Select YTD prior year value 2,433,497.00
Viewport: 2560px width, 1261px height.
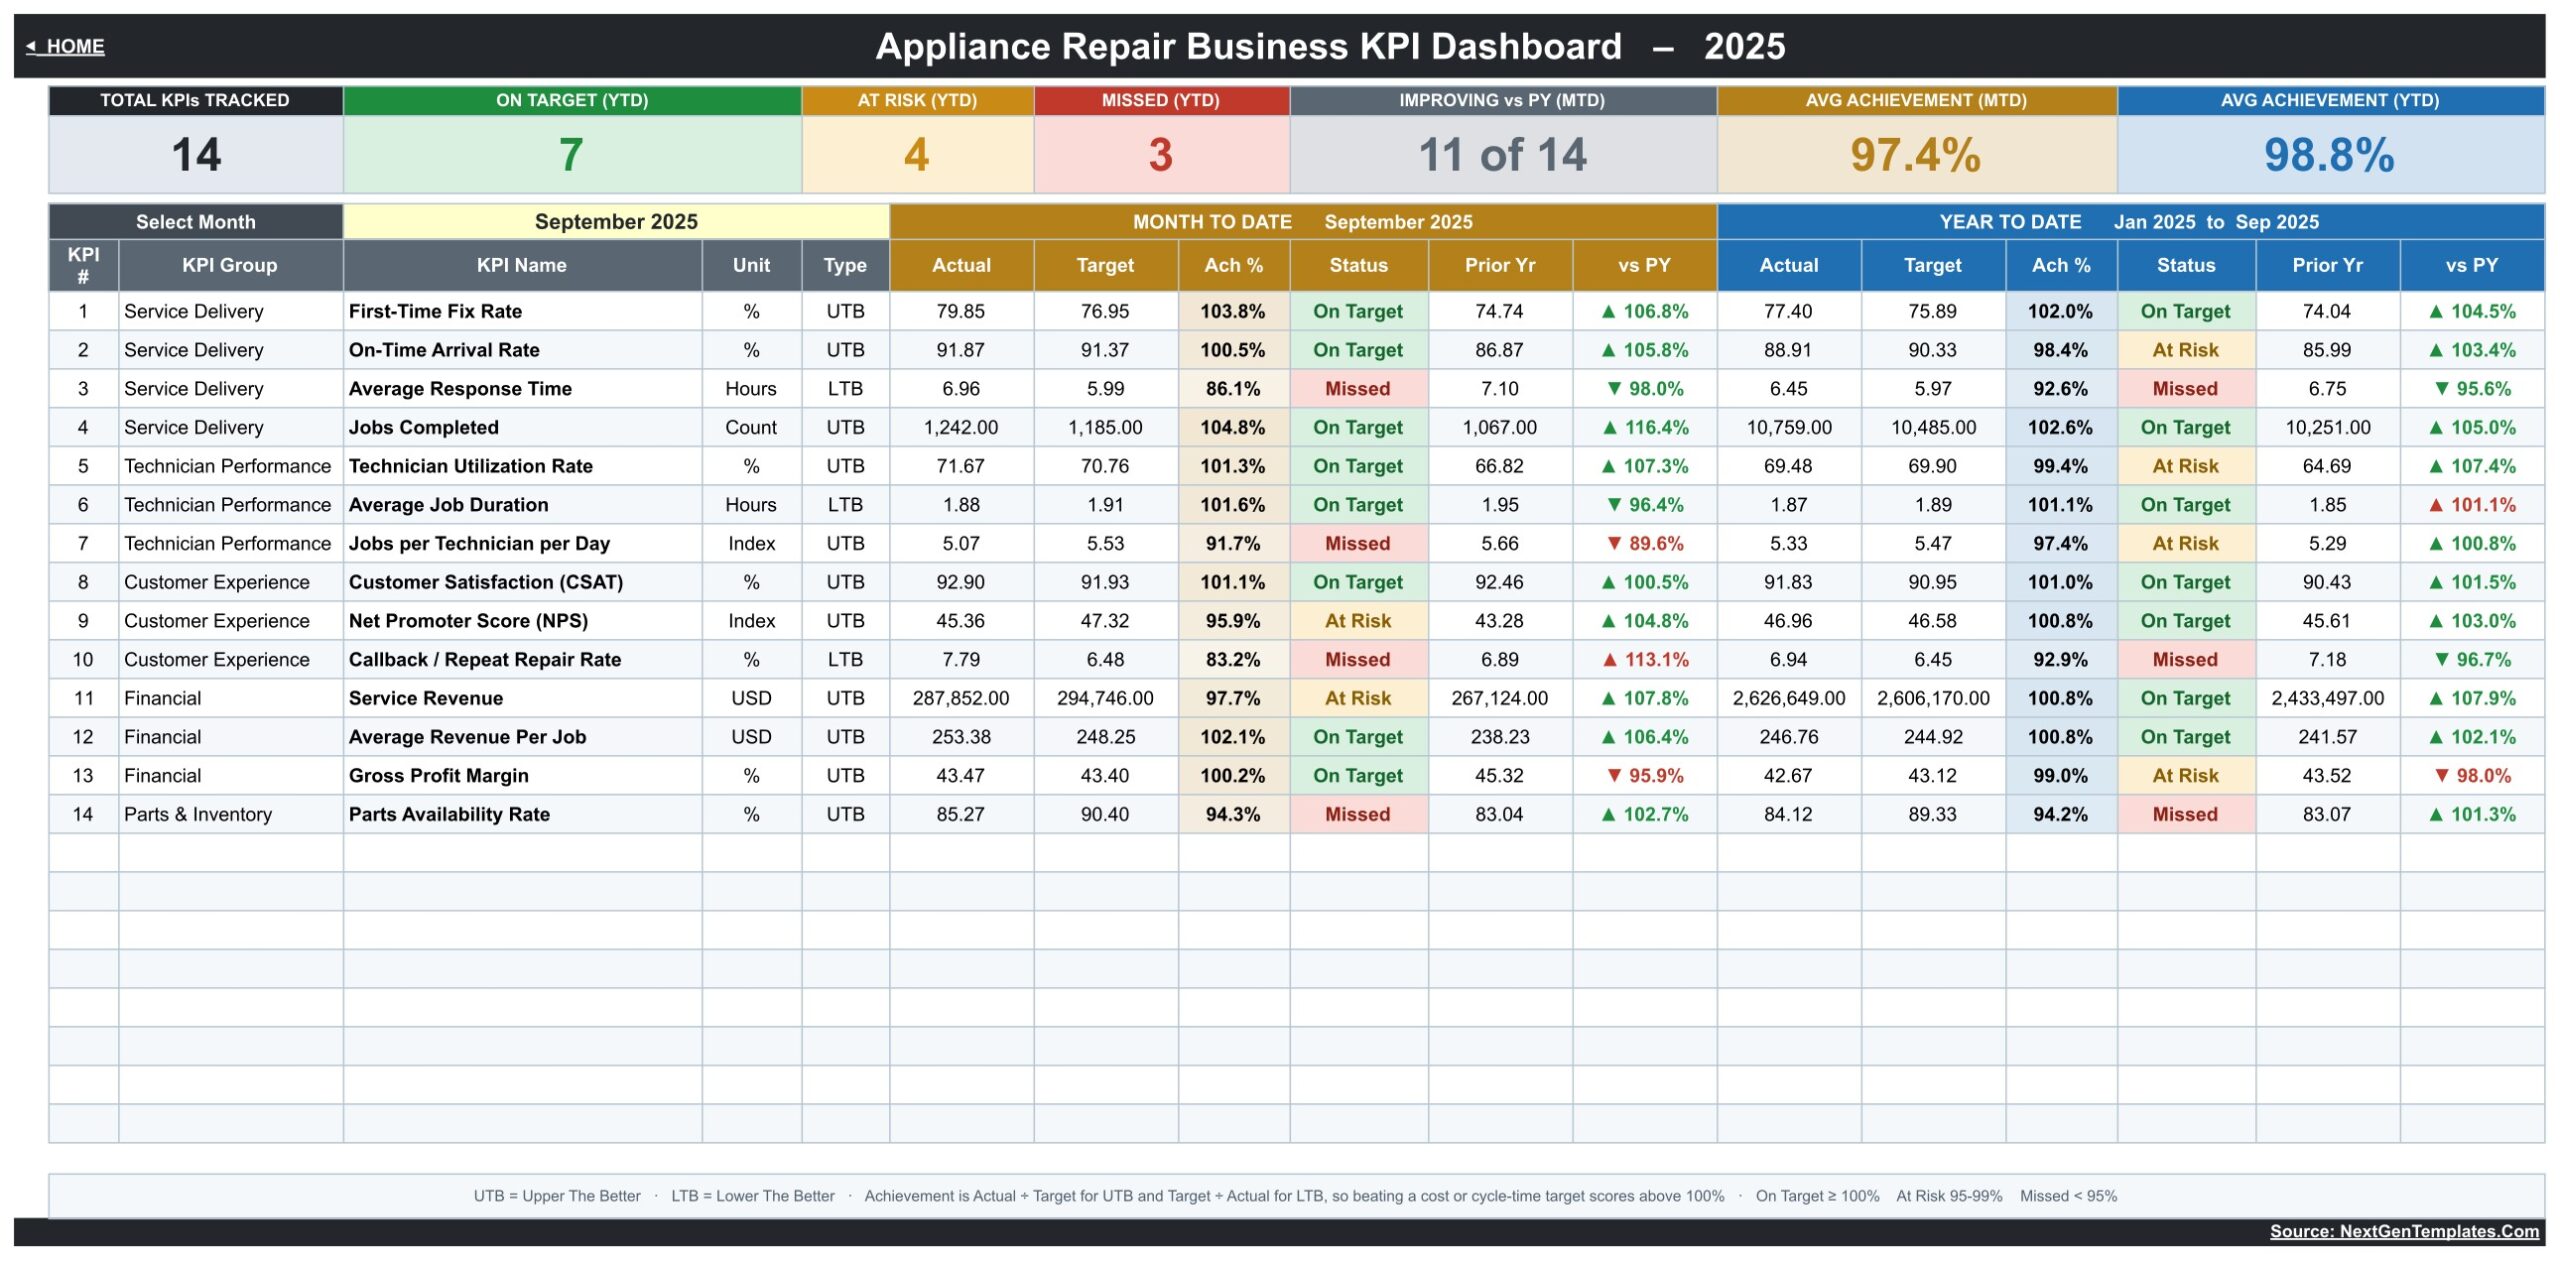2327,698
